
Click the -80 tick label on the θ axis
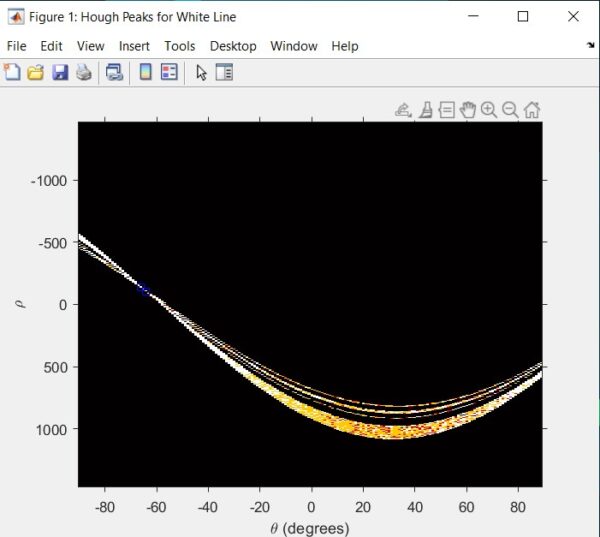tap(105, 507)
